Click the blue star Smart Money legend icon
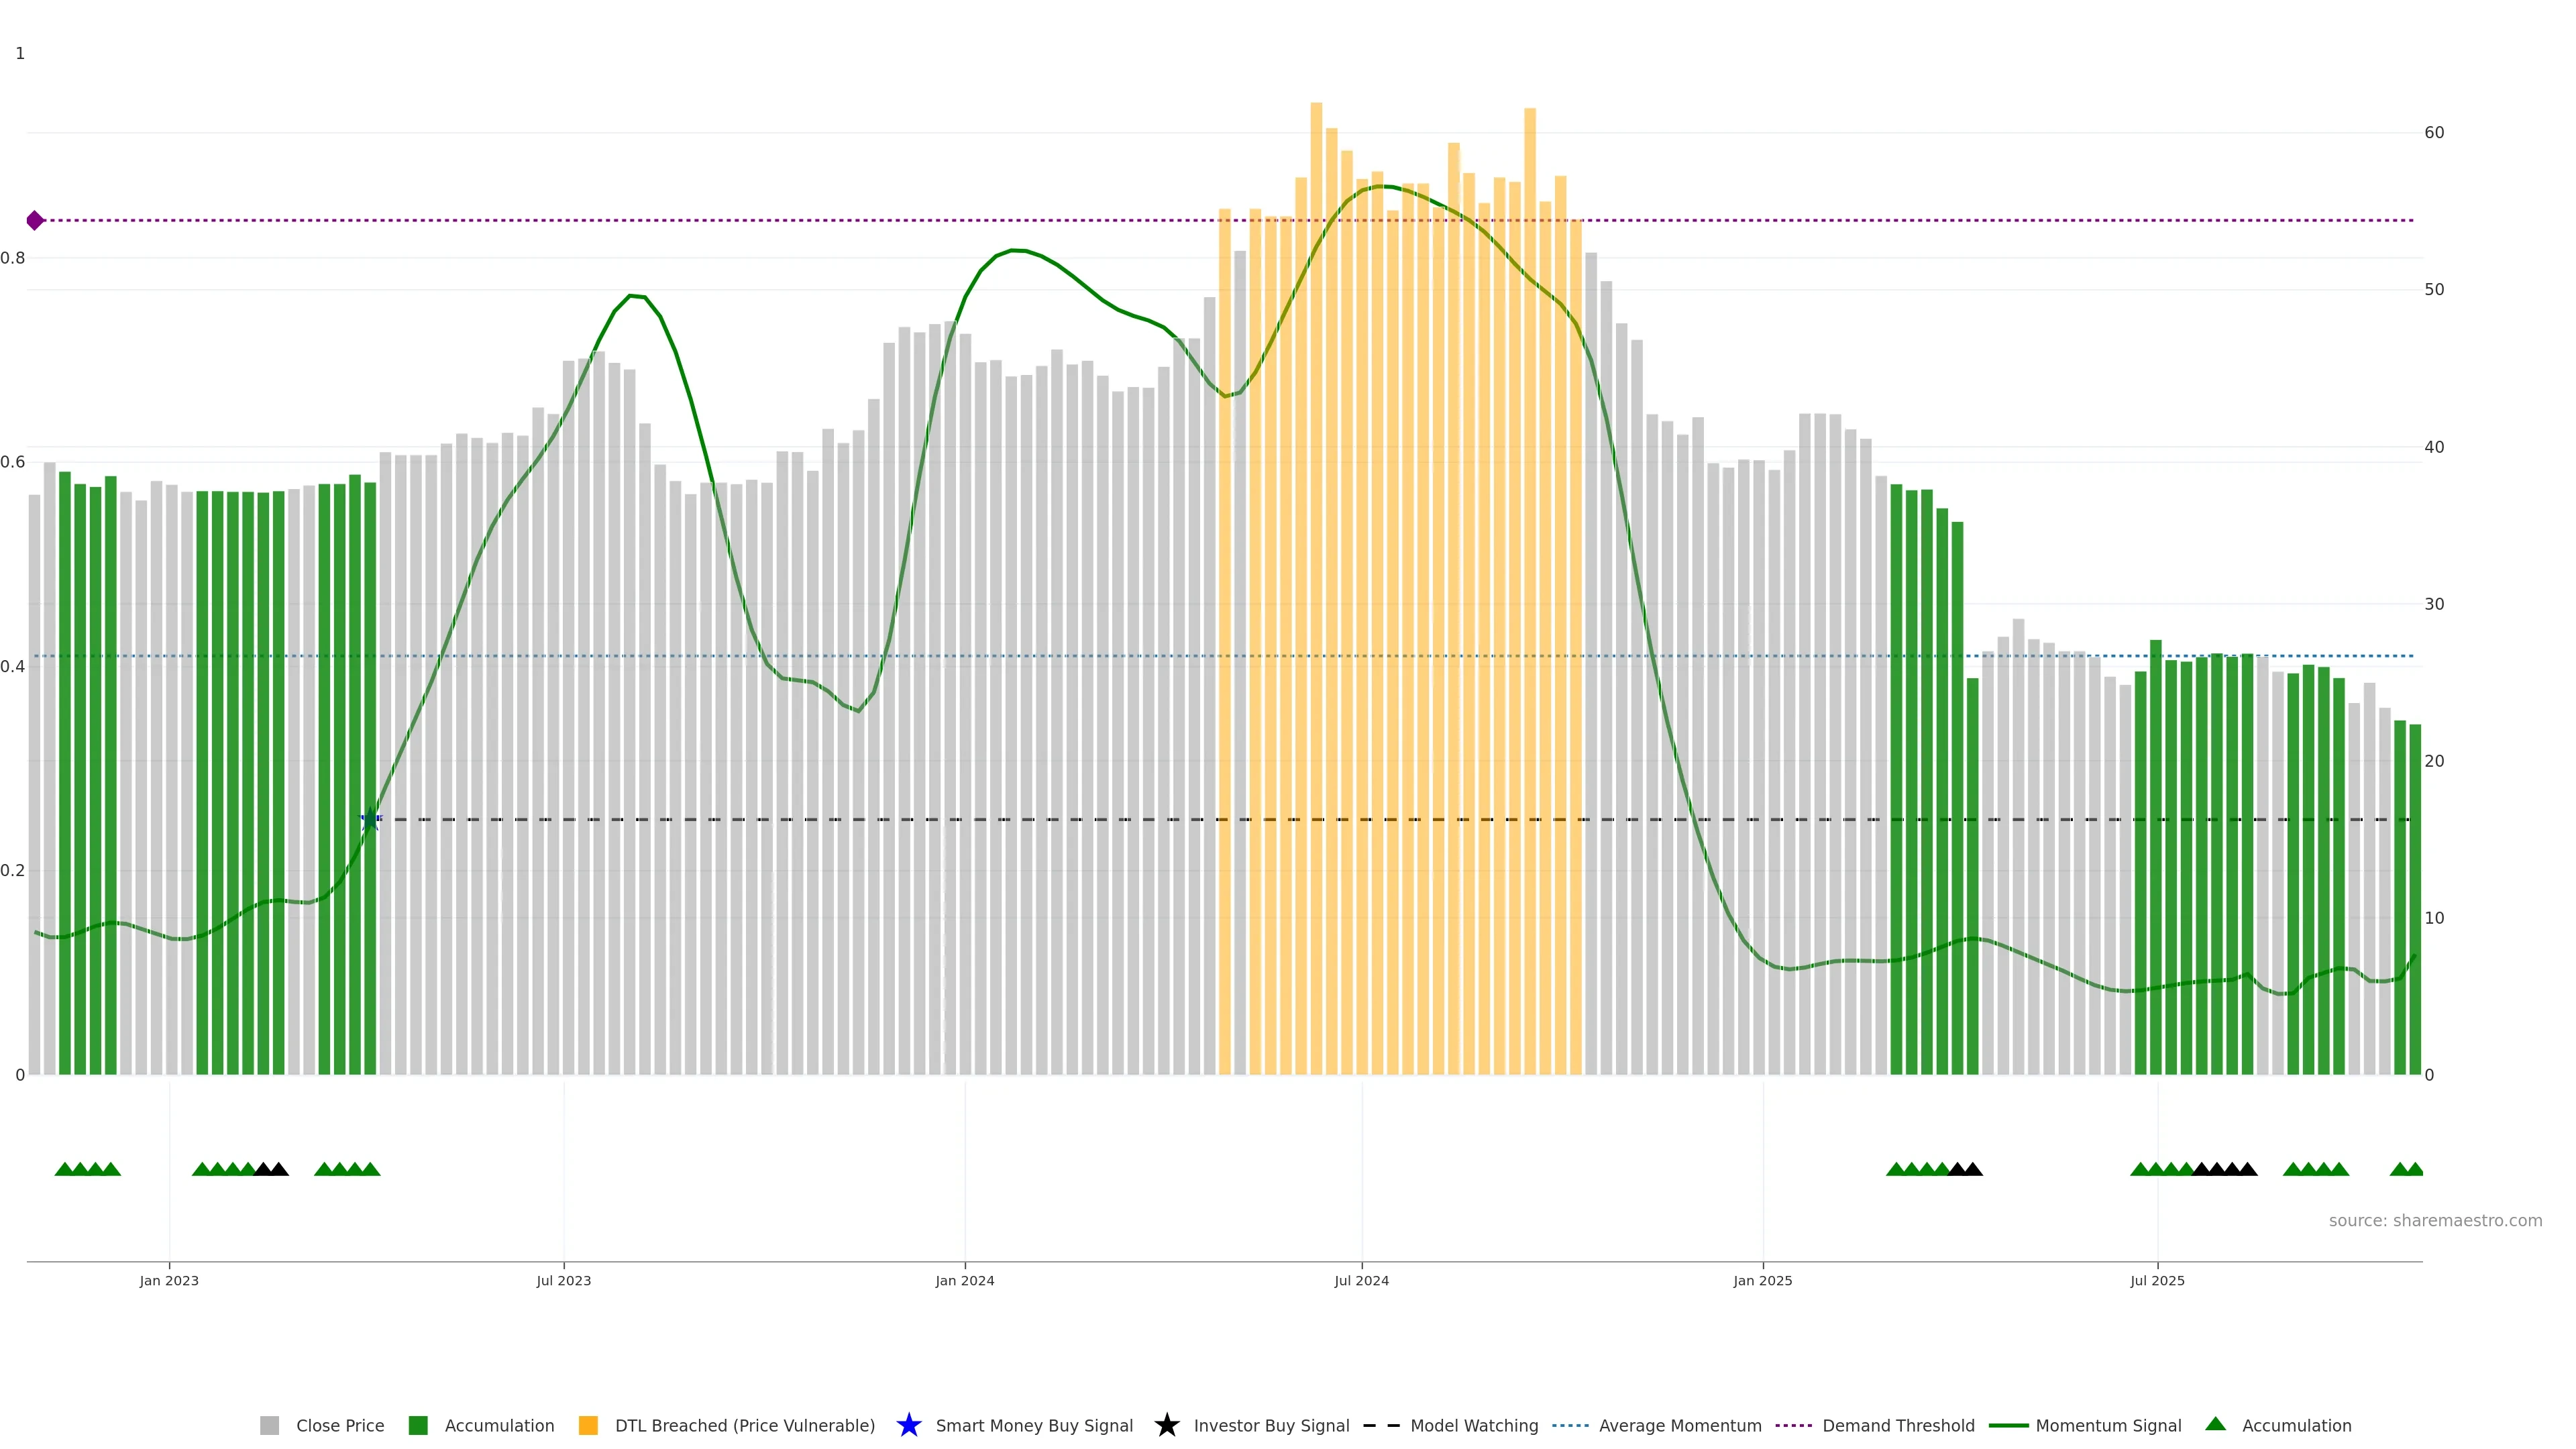Image resolution: width=2576 pixels, height=1449 pixels. tap(908, 1425)
